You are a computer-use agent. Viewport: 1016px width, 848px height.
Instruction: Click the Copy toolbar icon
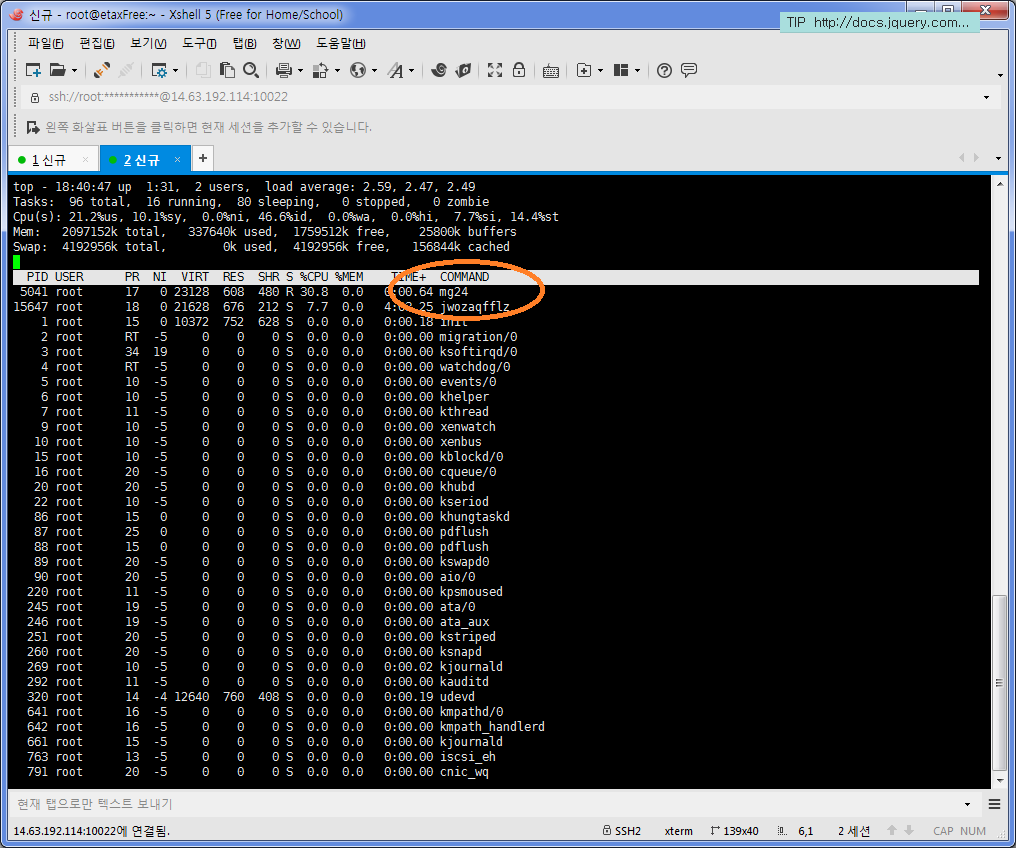[203, 70]
